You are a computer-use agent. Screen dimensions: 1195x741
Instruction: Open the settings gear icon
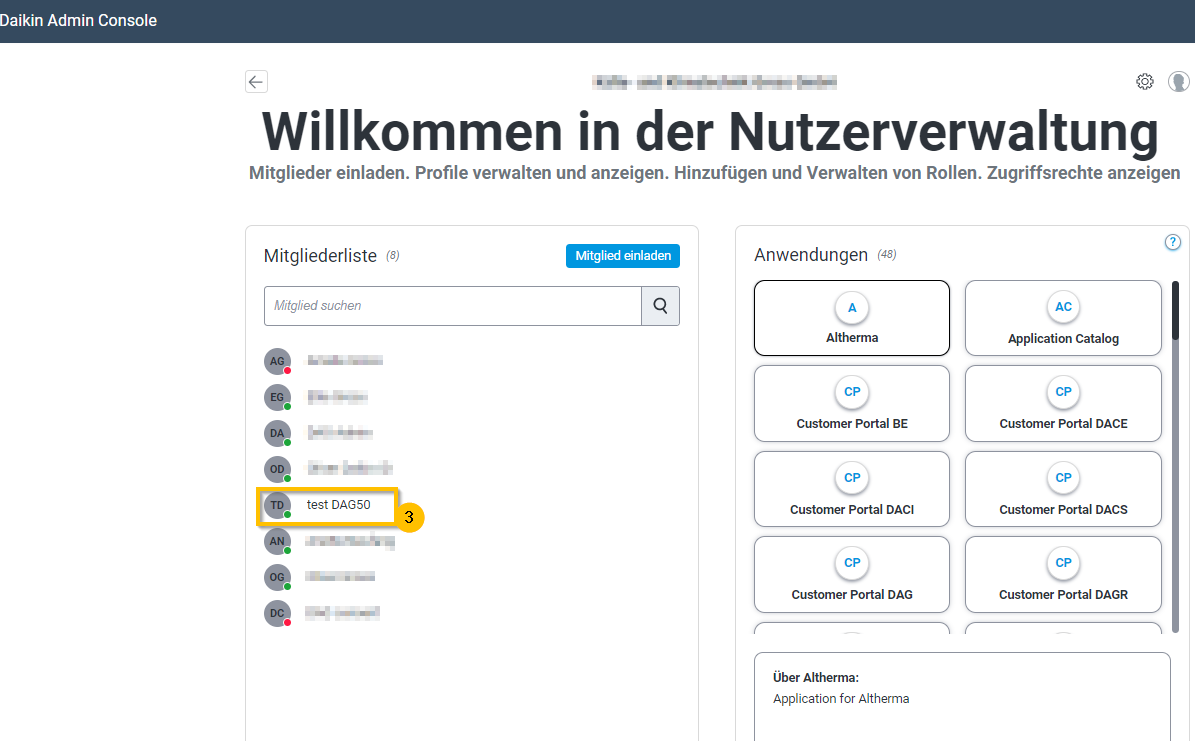[1144, 82]
